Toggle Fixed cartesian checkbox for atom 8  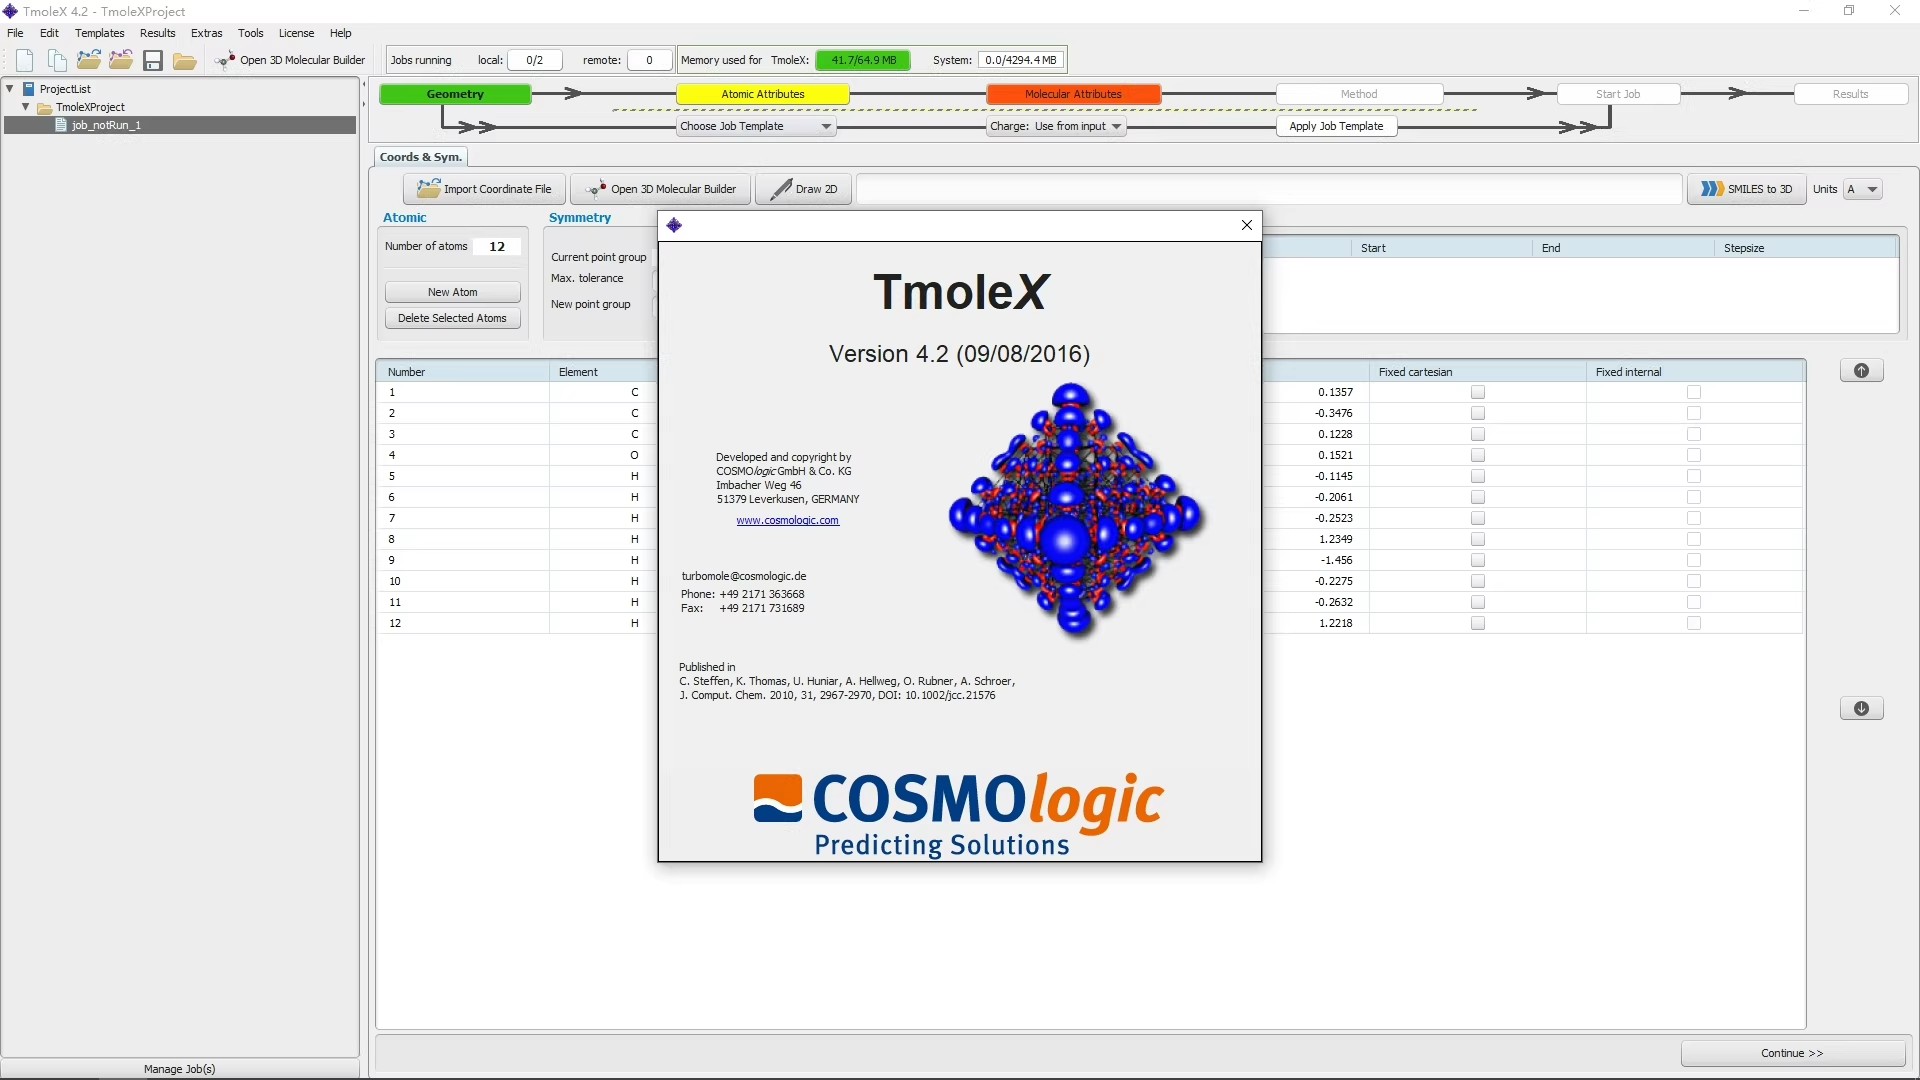tap(1478, 540)
